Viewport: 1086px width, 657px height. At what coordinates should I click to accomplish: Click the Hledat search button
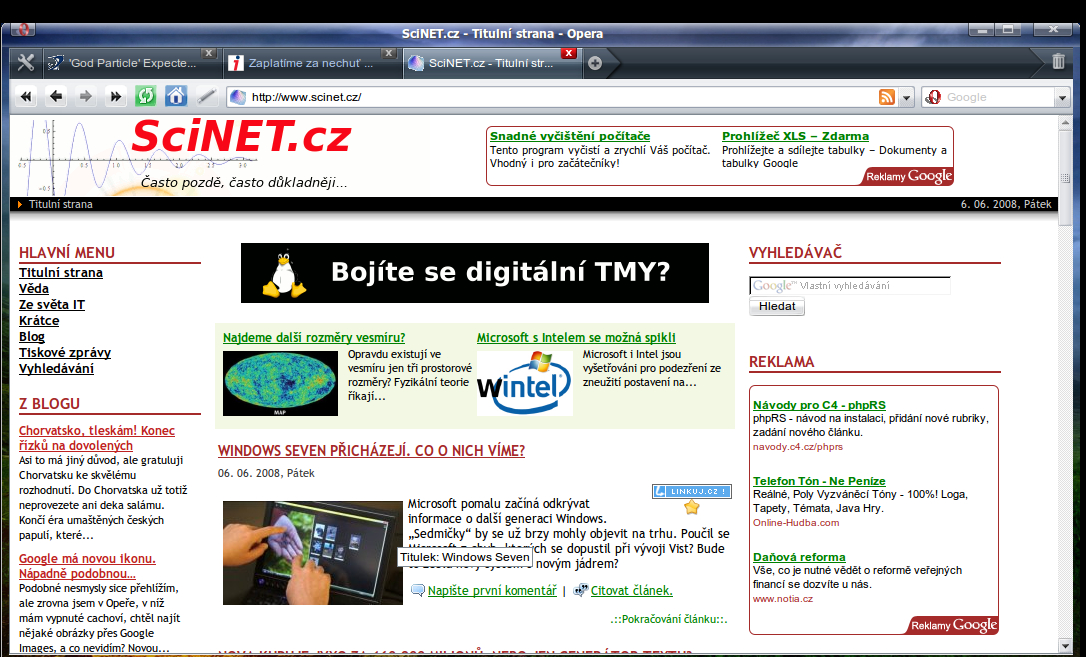[777, 306]
